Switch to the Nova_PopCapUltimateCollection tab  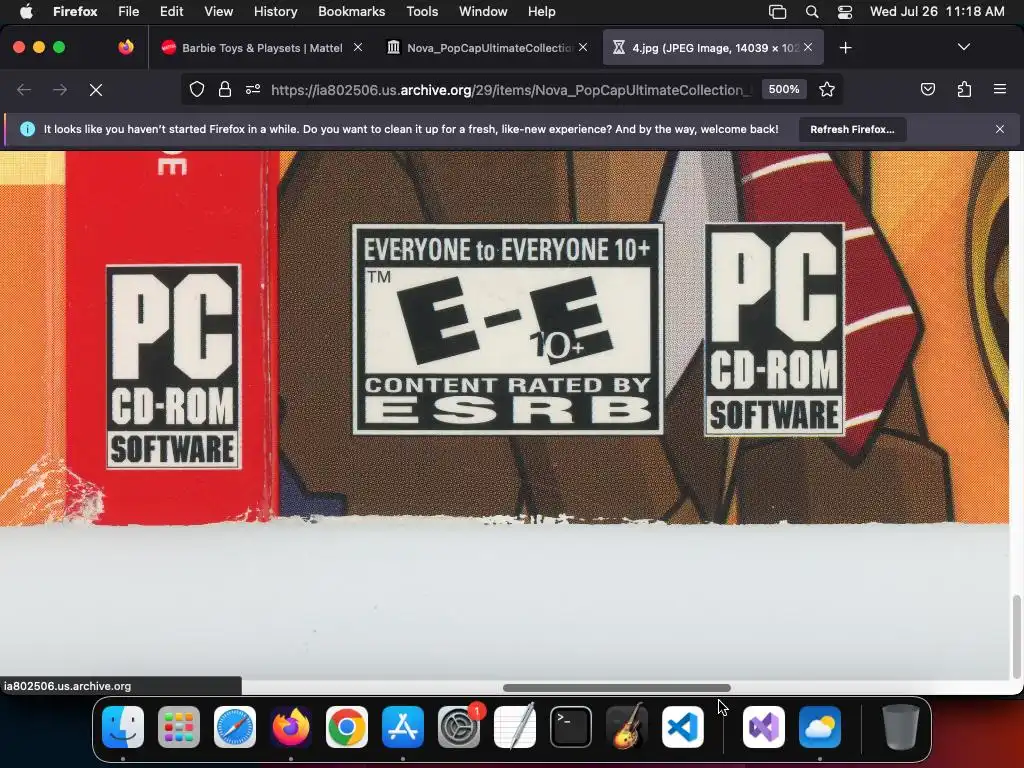tap(487, 48)
